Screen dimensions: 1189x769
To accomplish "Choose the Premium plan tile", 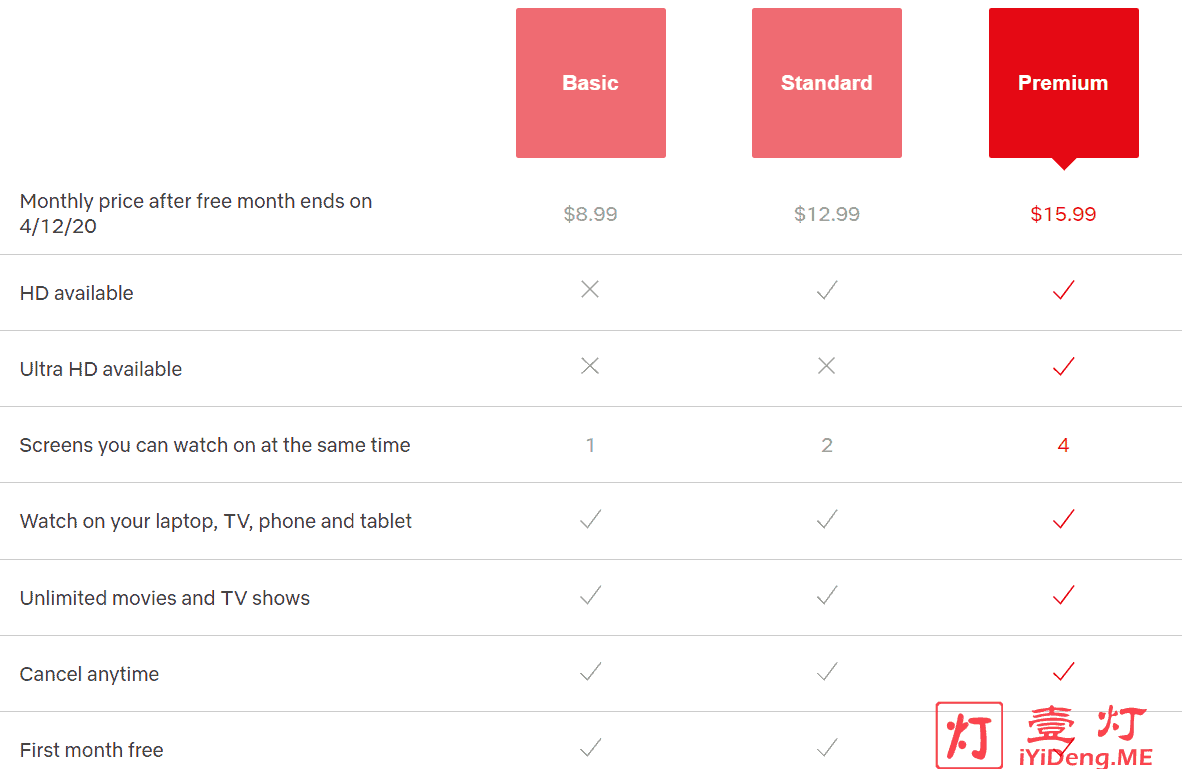I will (x=1063, y=83).
